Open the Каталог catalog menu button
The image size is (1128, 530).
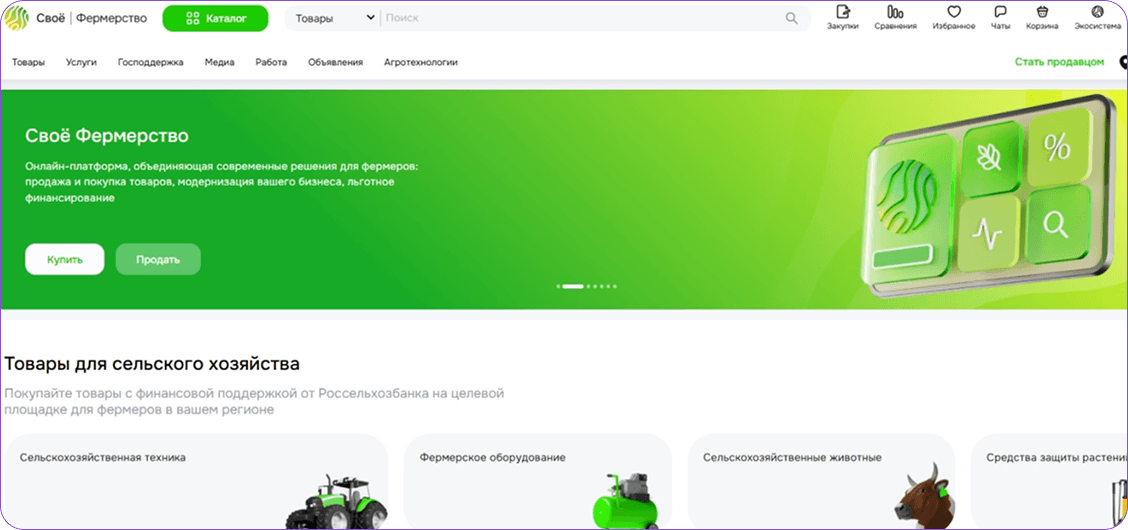point(215,18)
